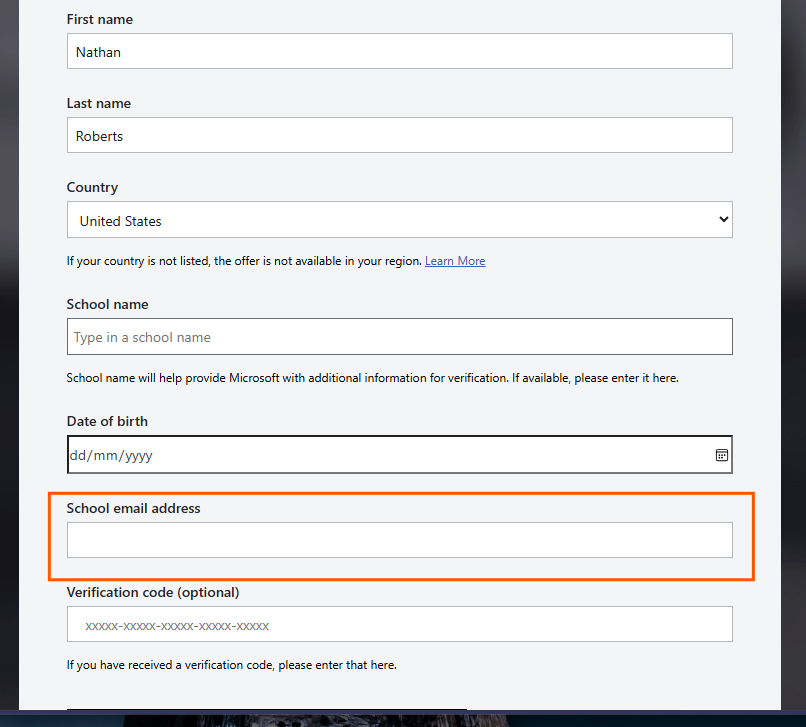806x727 pixels.
Task: Click the Verification code input field
Action: [399, 624]
